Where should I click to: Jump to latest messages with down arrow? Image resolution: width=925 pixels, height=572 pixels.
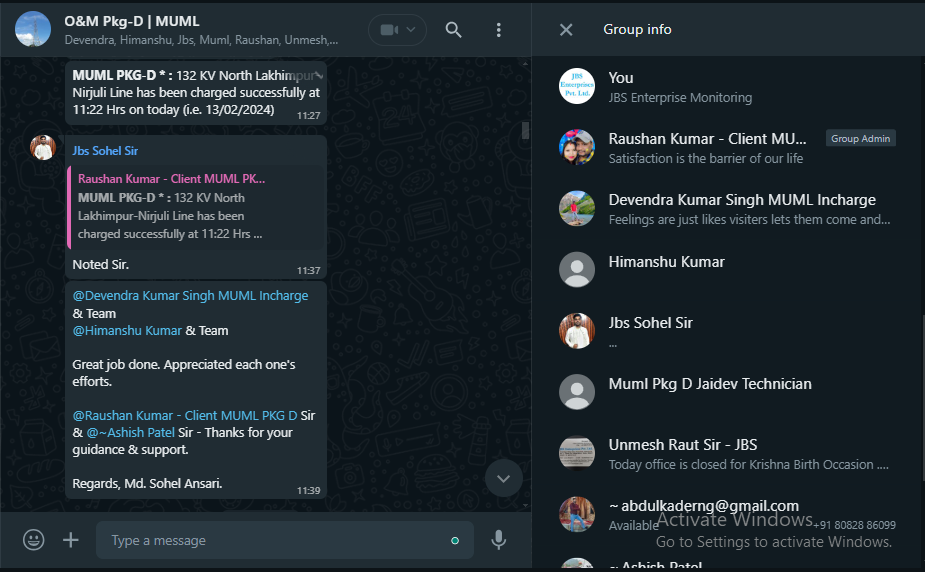pyautogui.click(x=503, y=478)
